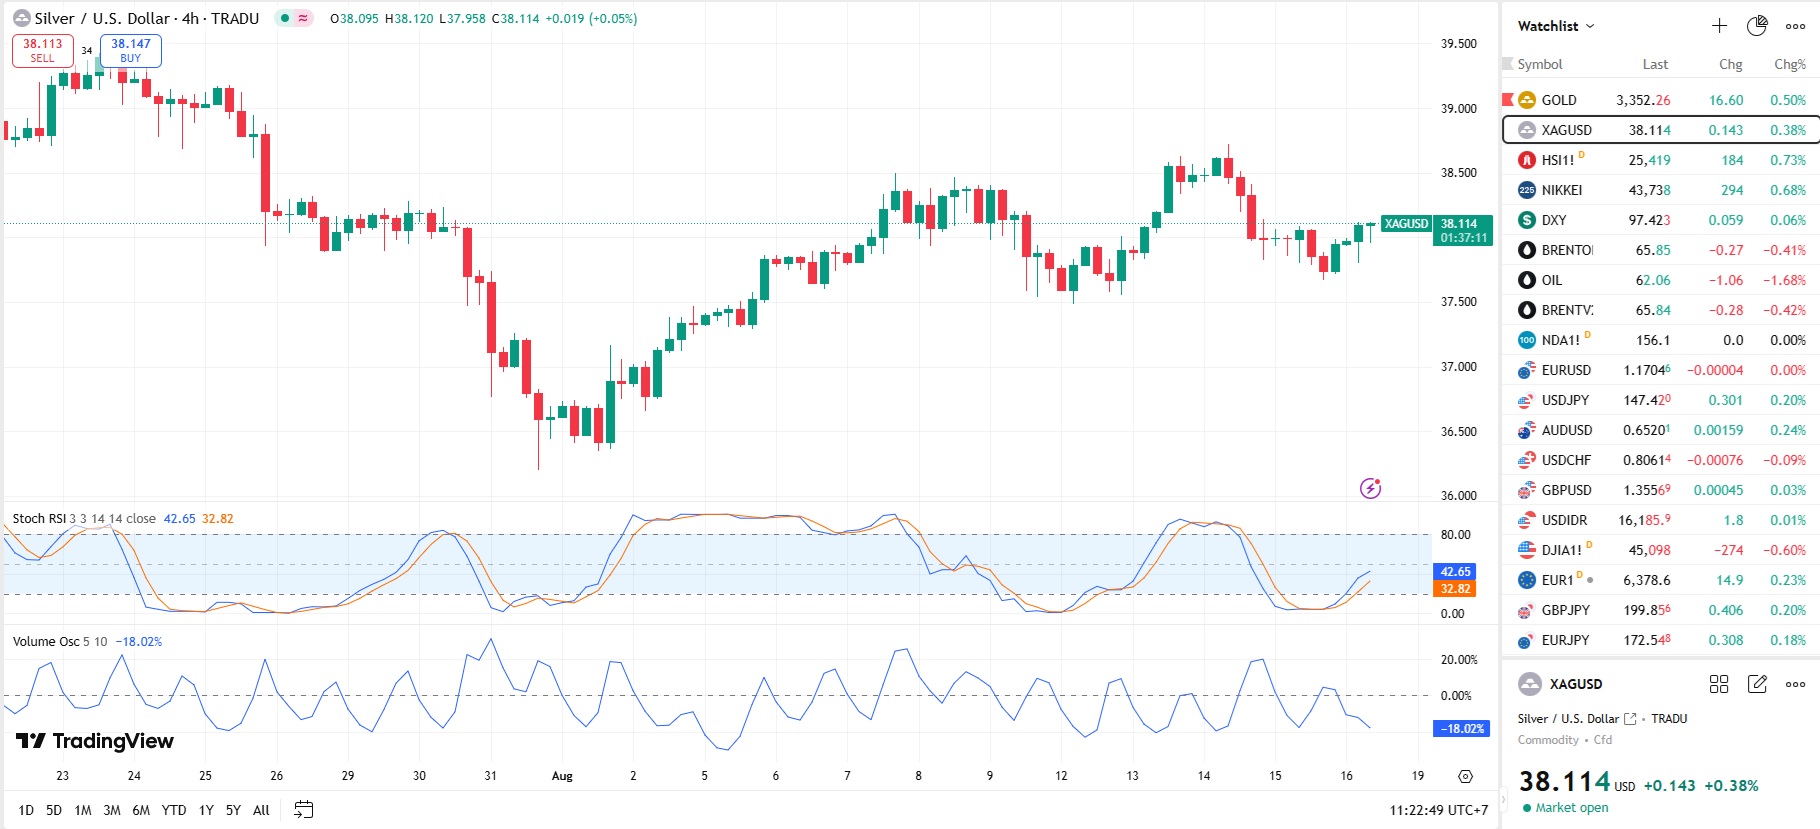Open the timezone menu UTC+7
The height and width of the screenshot is (829, 1820).
1438,810
